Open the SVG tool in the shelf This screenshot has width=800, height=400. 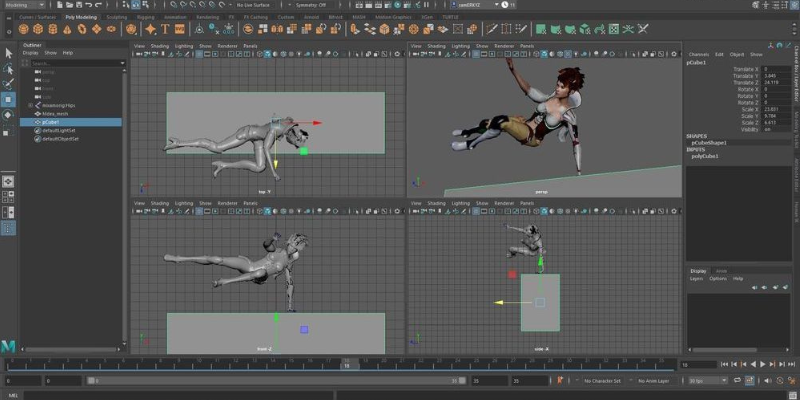(180, 29)
